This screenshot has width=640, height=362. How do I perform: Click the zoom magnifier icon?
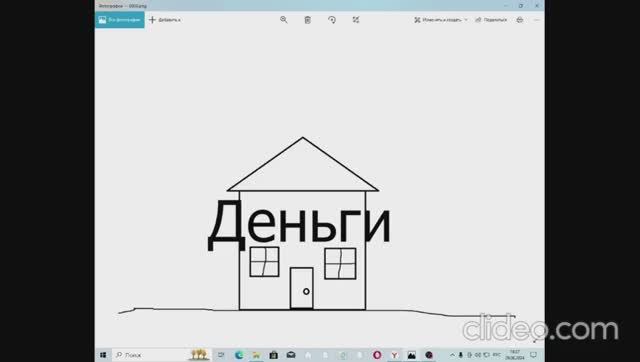[284, 20]
